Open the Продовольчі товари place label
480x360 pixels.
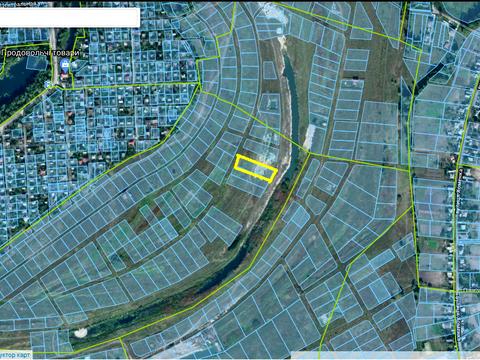pos(41,53)
